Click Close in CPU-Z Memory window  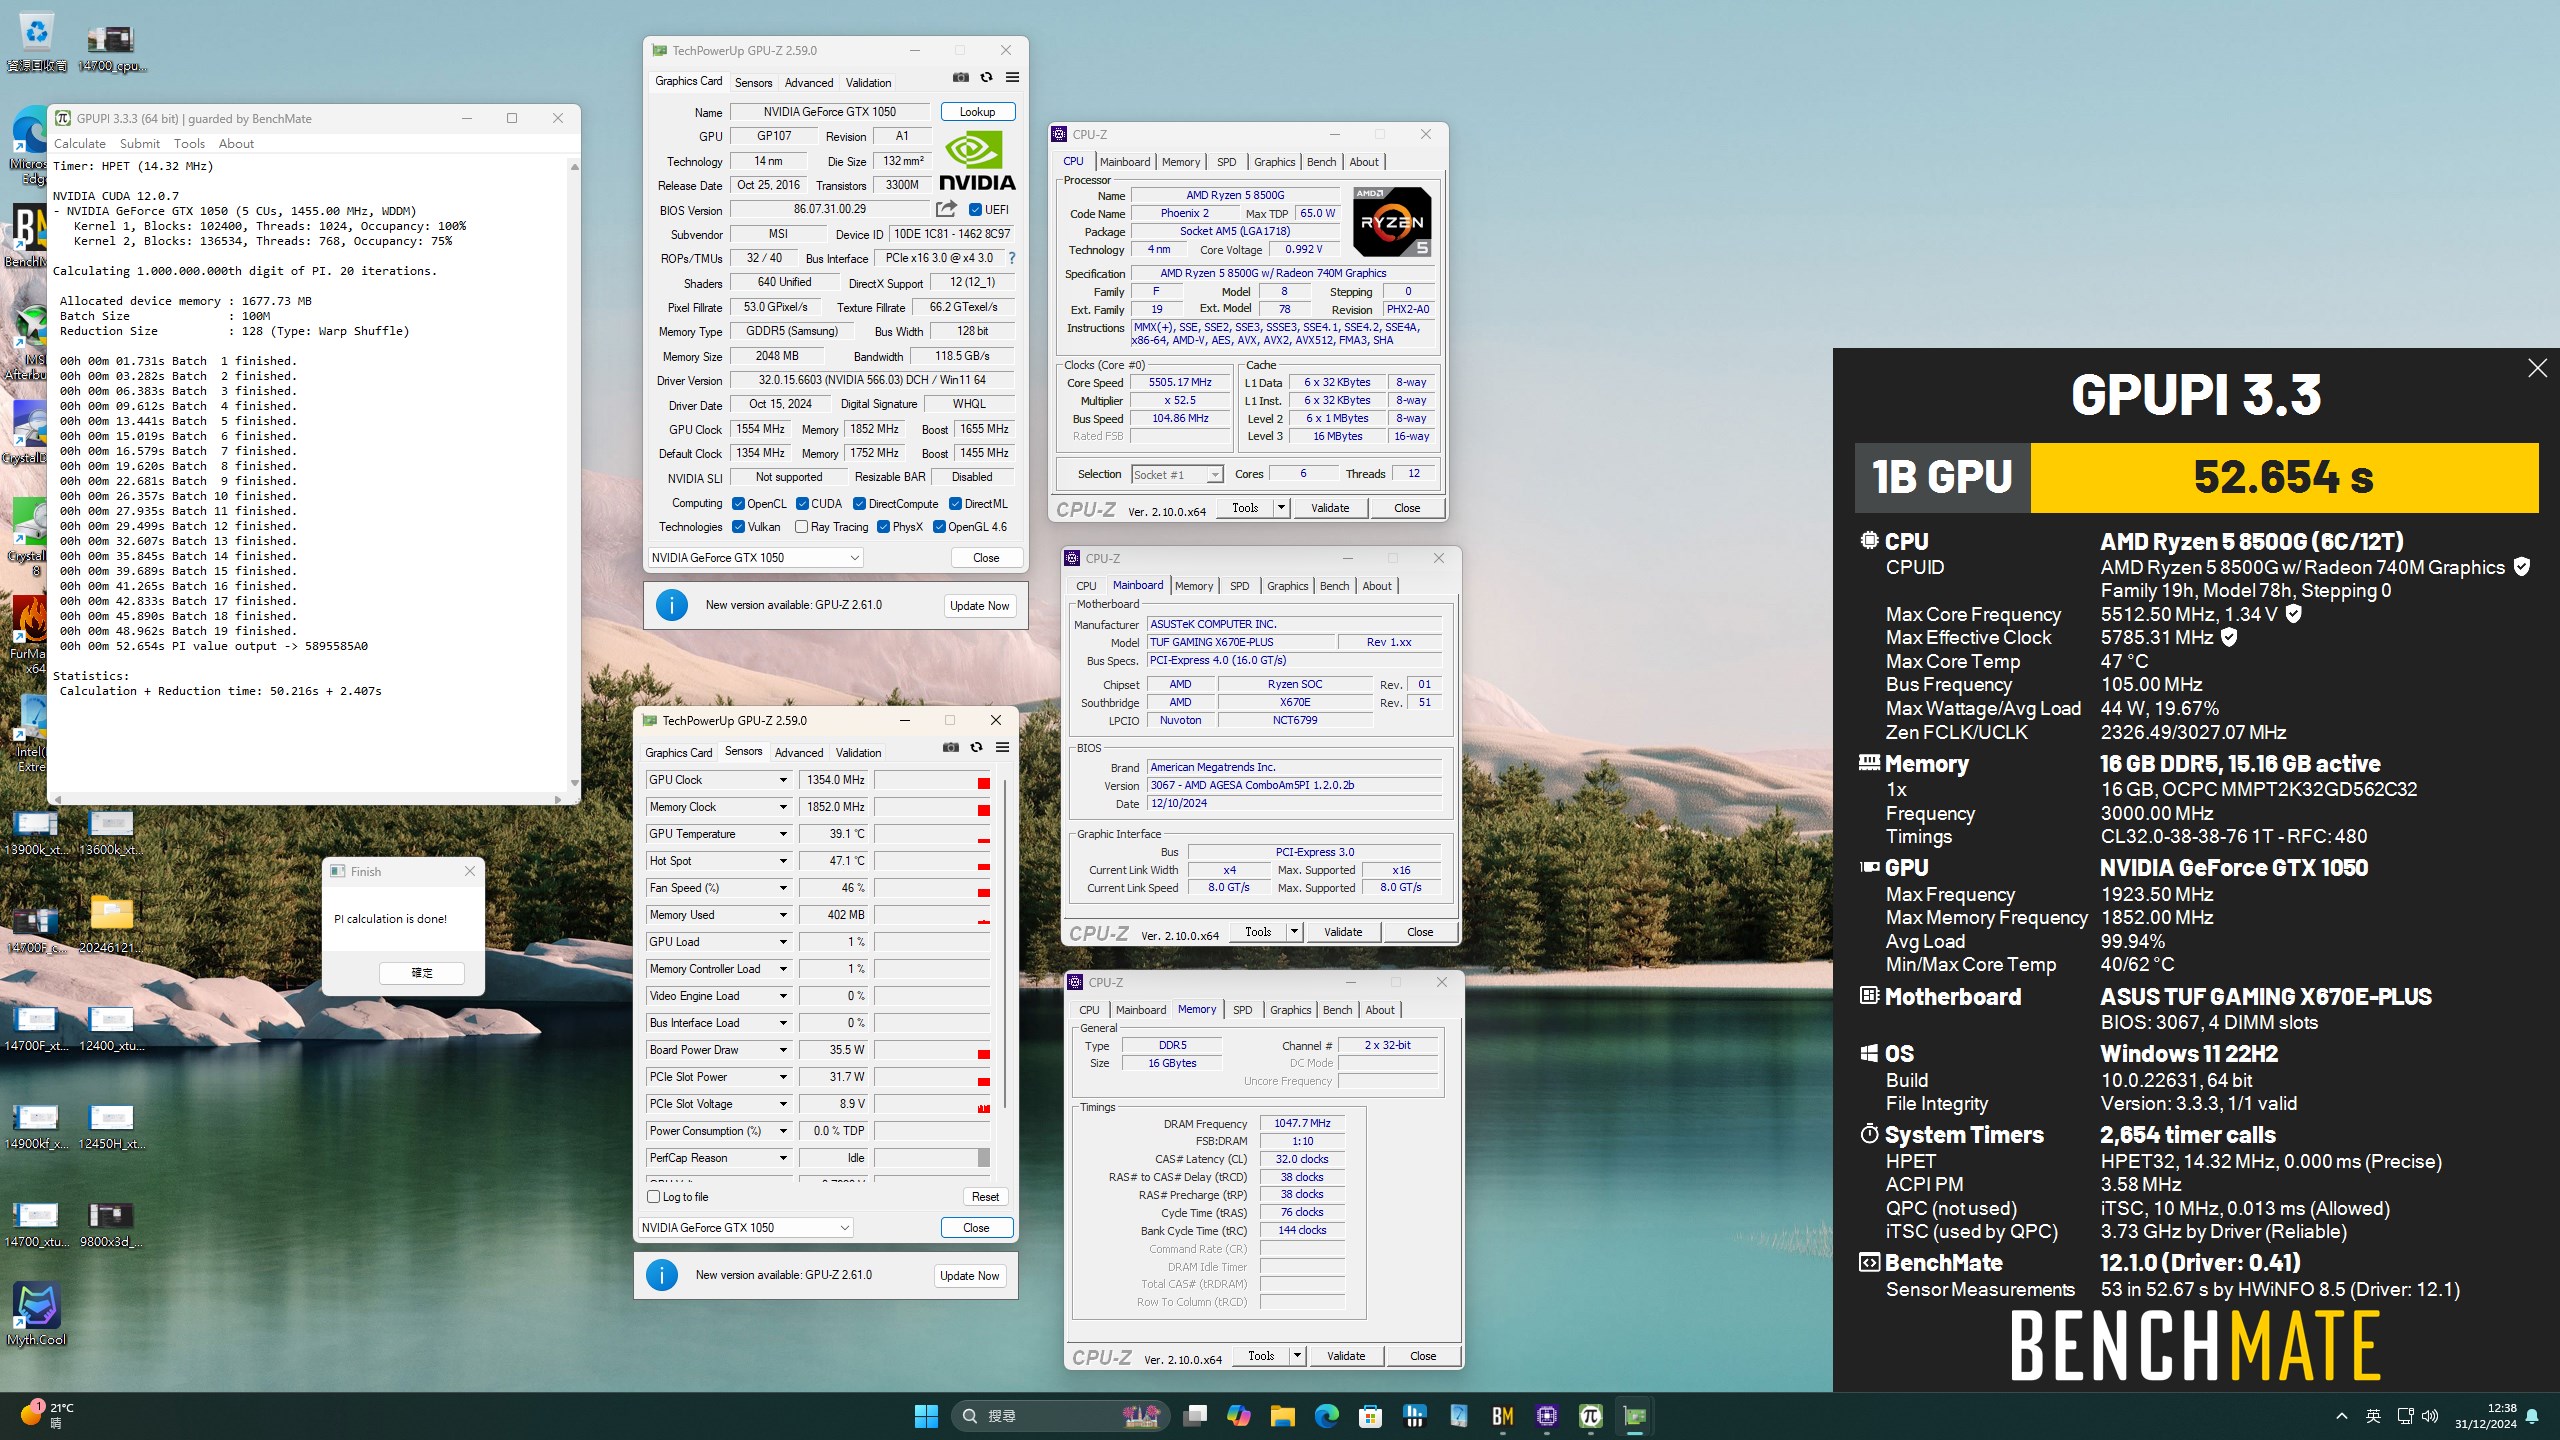[x=1422, y=1356]
